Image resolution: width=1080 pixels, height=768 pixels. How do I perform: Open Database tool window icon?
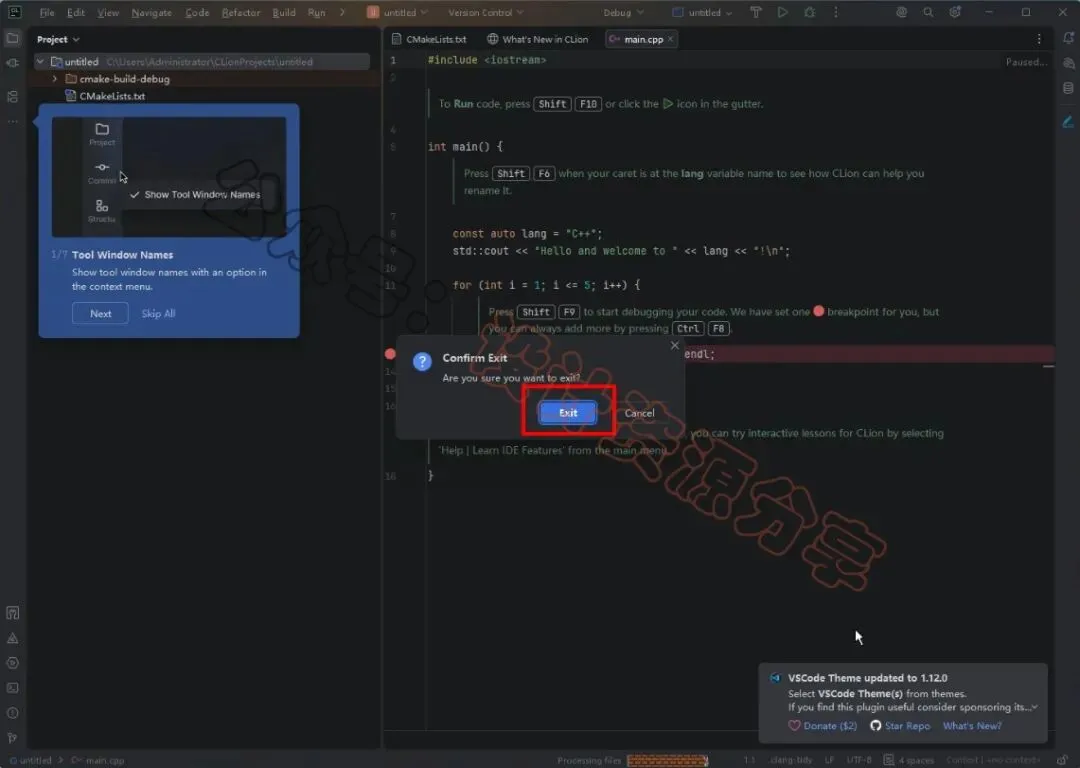pos(1068,88)
